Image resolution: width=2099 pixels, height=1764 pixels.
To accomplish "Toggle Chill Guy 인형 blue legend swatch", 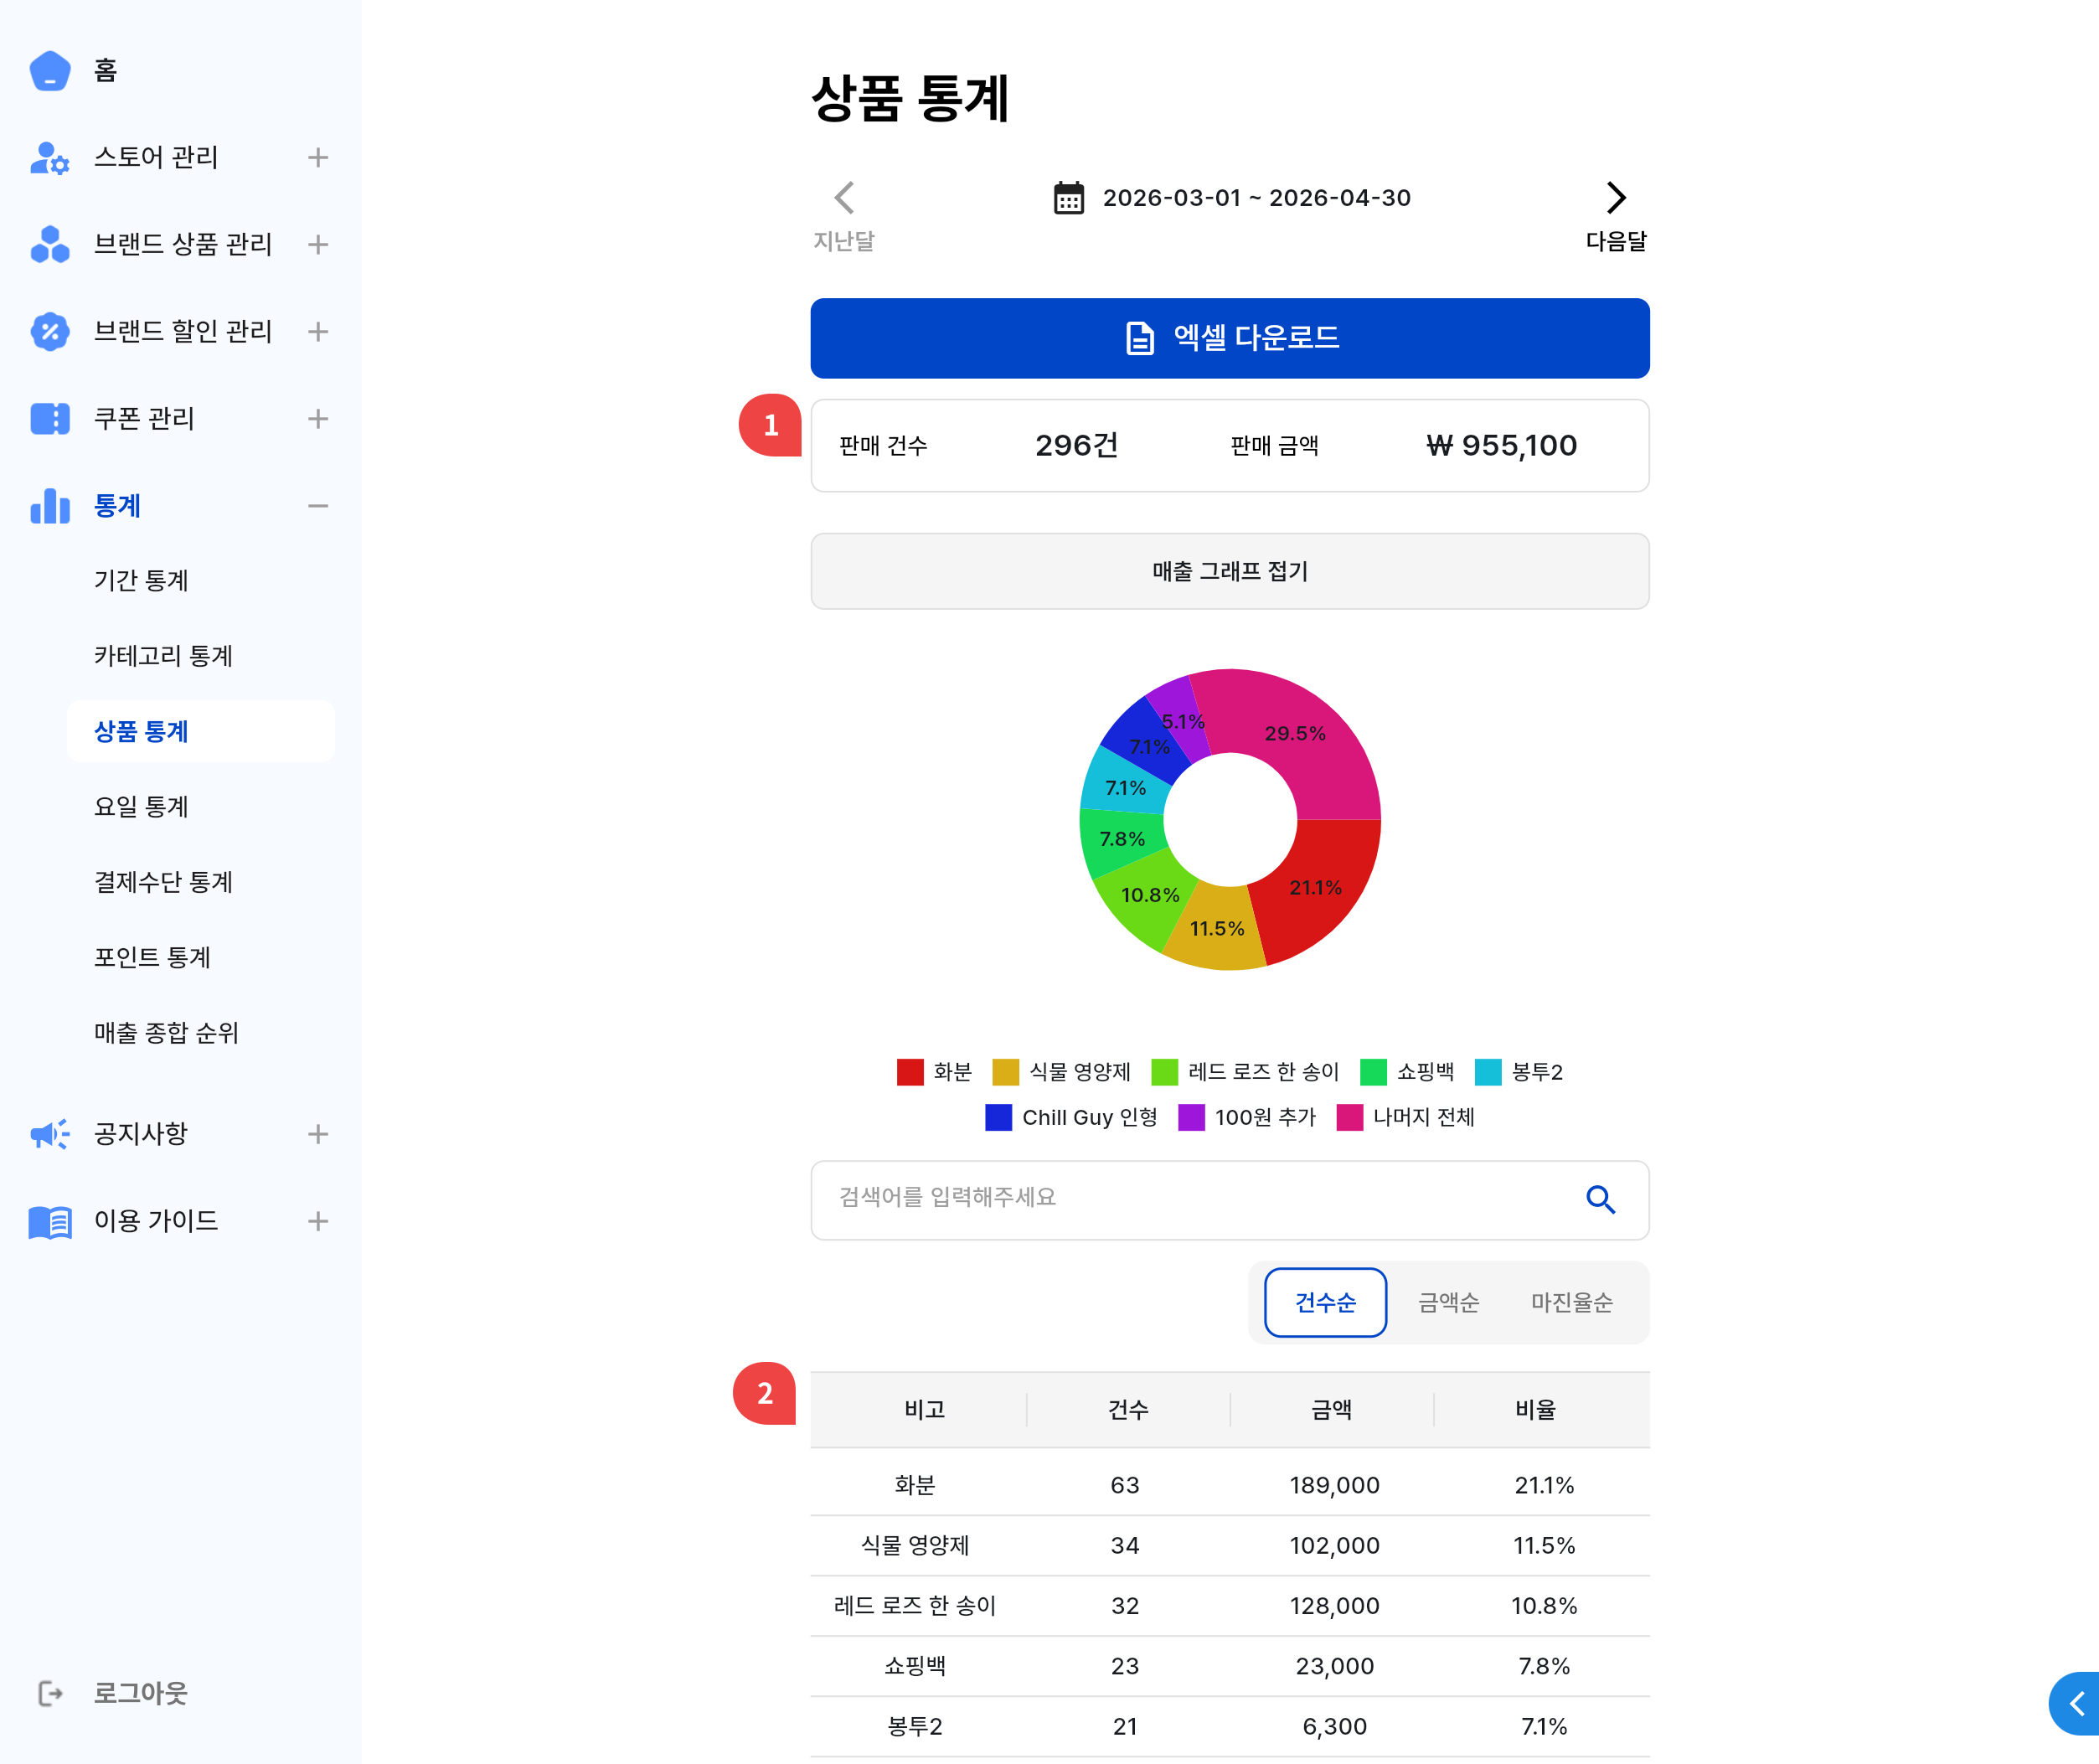I will (998, 1117).
